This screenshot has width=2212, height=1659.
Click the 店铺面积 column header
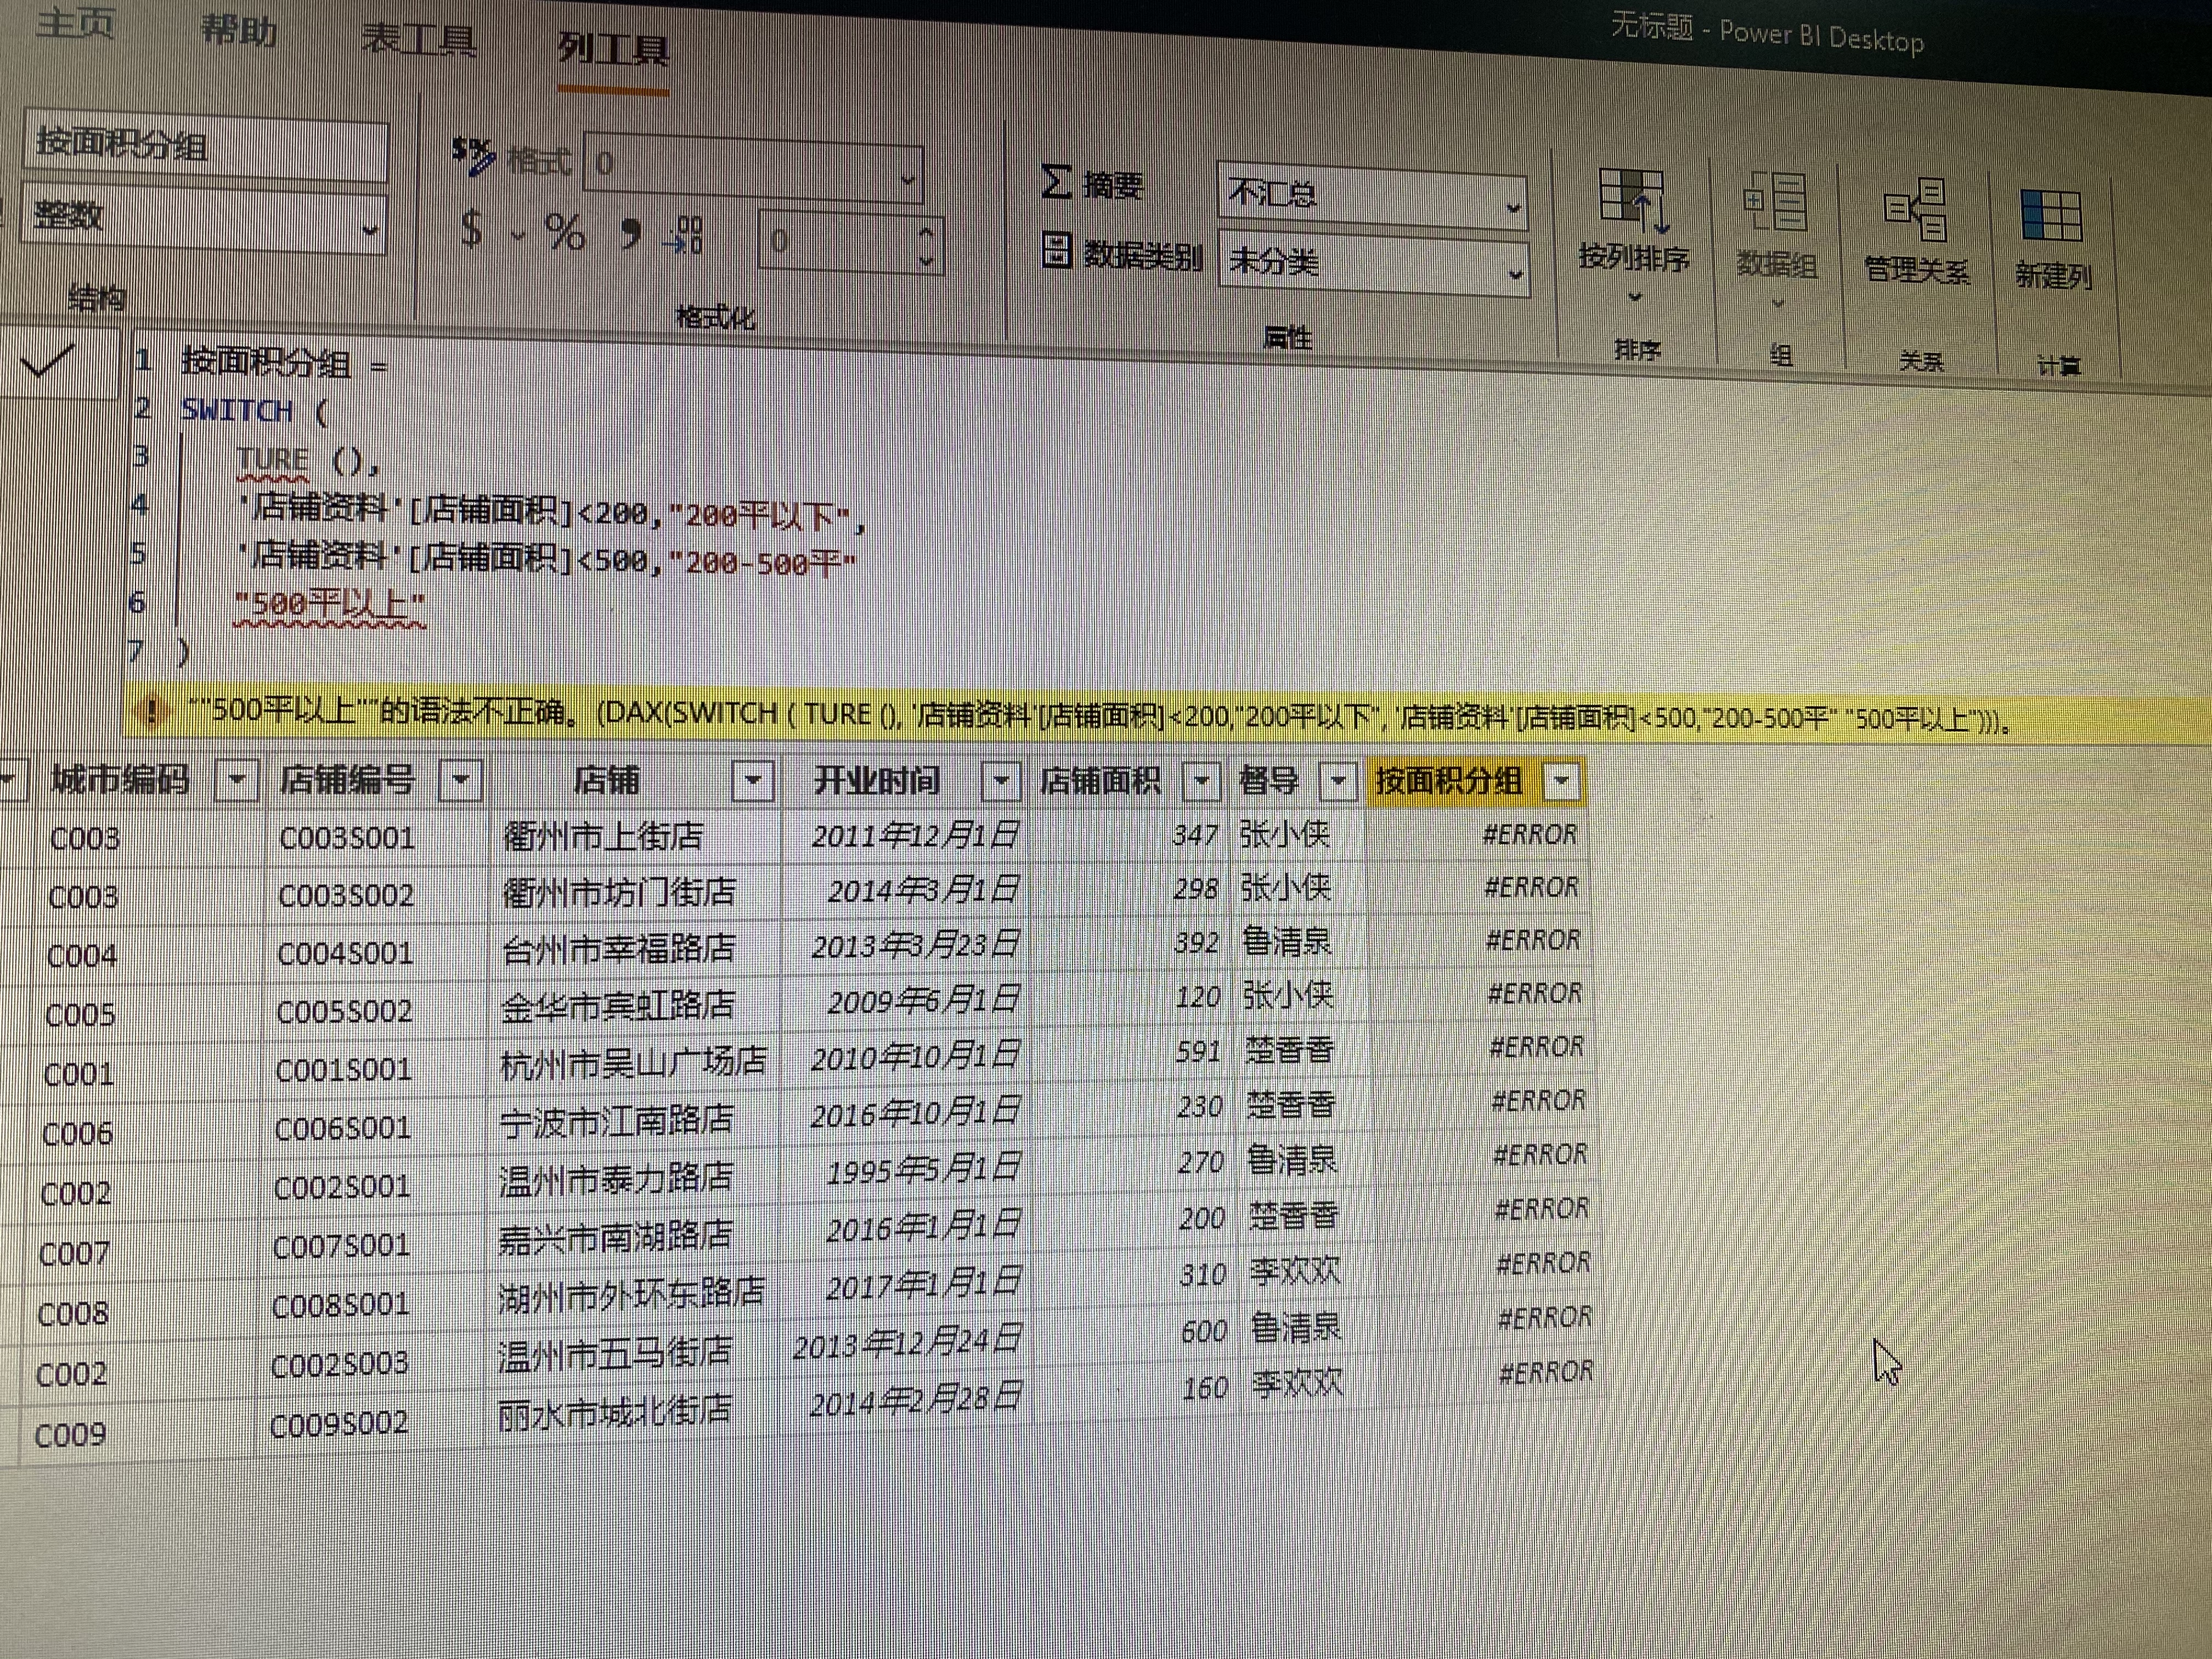click(x=1100, y=781)
